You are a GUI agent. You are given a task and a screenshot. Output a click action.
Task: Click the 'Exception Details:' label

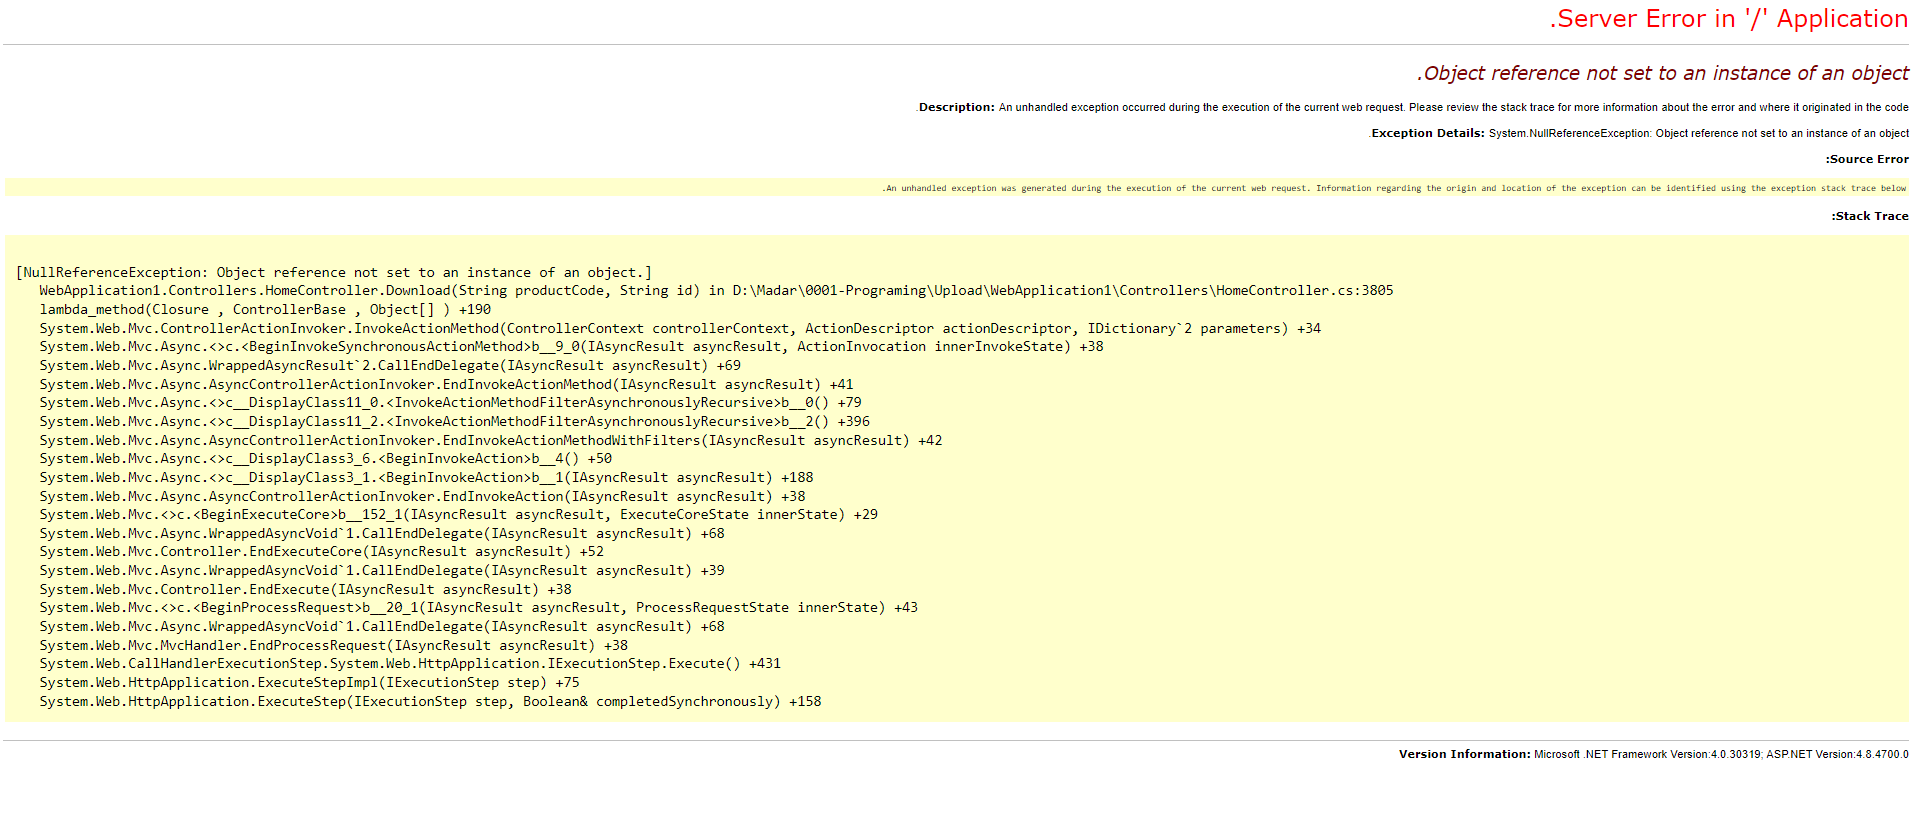click(1427, 133)
